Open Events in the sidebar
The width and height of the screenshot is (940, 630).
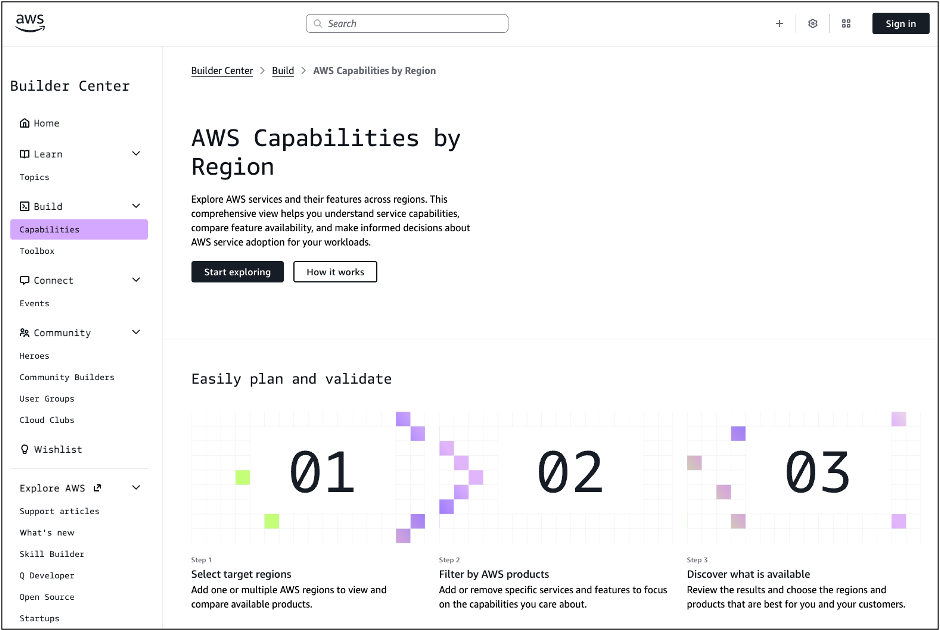coord(34,304)
